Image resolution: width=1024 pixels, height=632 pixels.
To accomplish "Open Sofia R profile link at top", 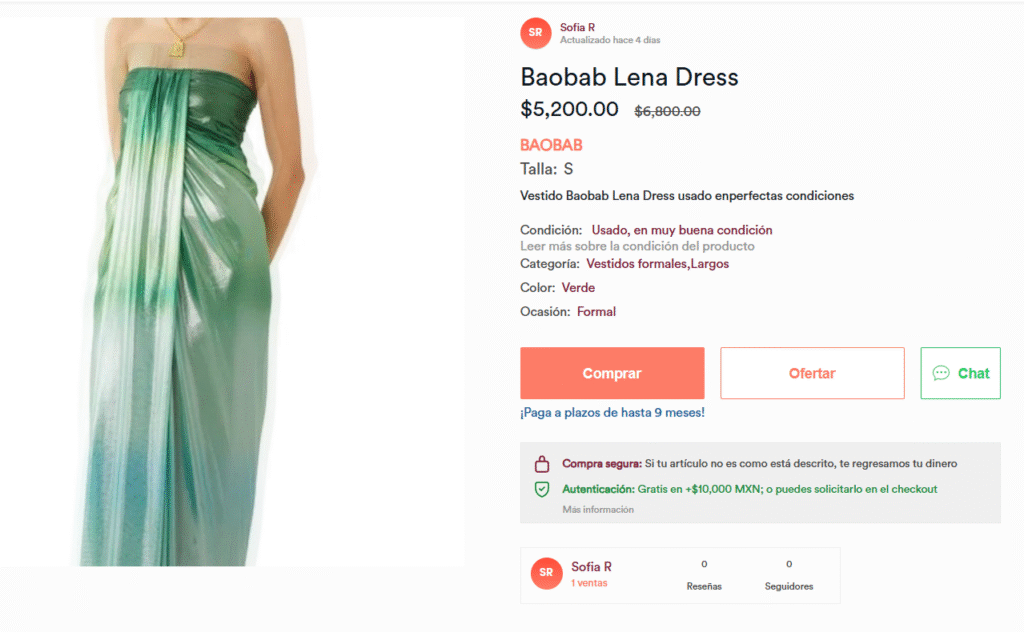I will (578, 27).
